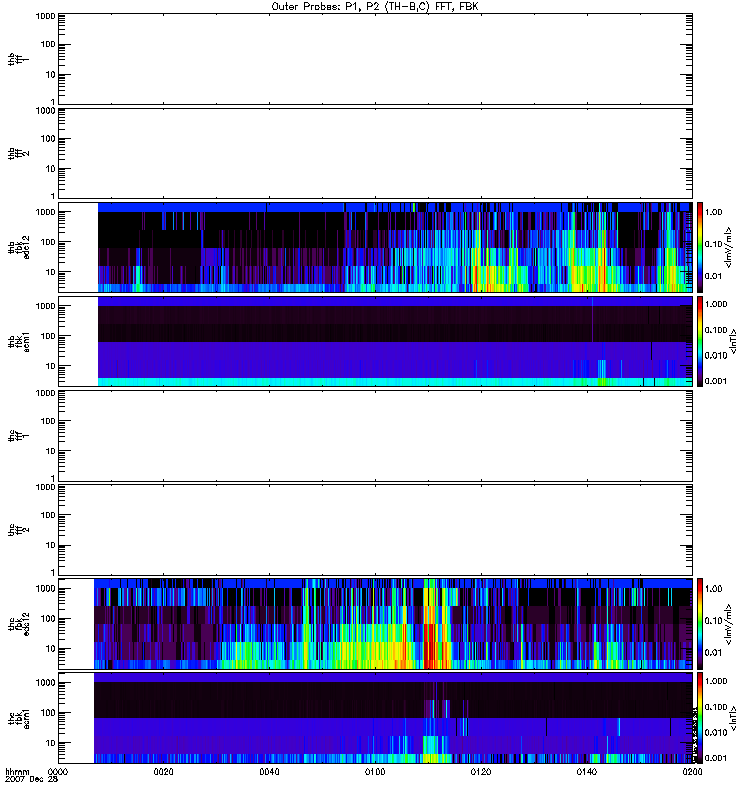The width and height of the screenshot is (750, 800).
Task: Click the '1000' tick label on thc fbk scm1 axis
Action: pyautogui.click(x=45, y=683)
